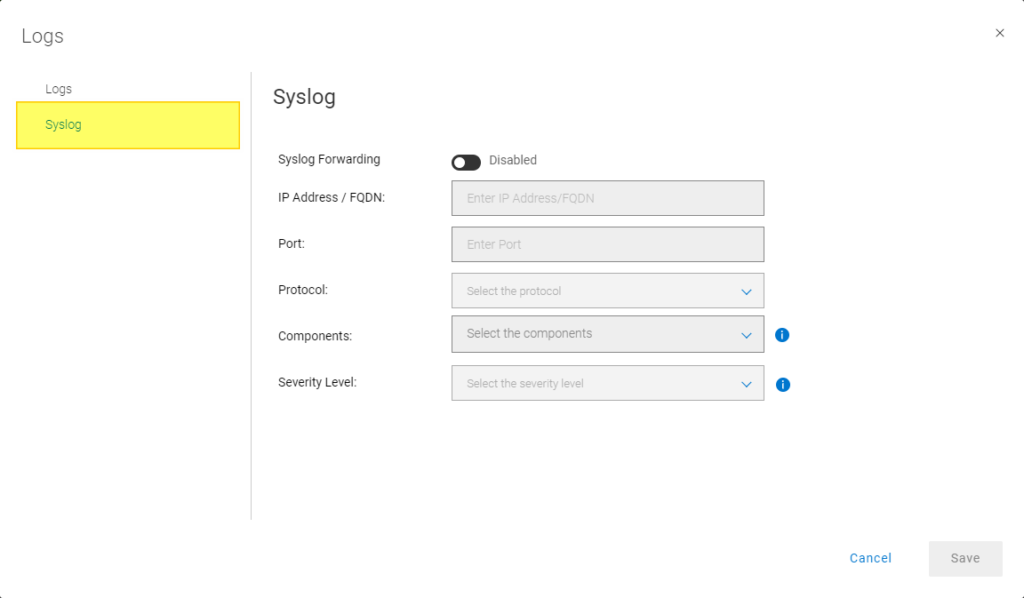Open the Components selection list
This screenshot has width=1024, height=598.
(607, 334)
